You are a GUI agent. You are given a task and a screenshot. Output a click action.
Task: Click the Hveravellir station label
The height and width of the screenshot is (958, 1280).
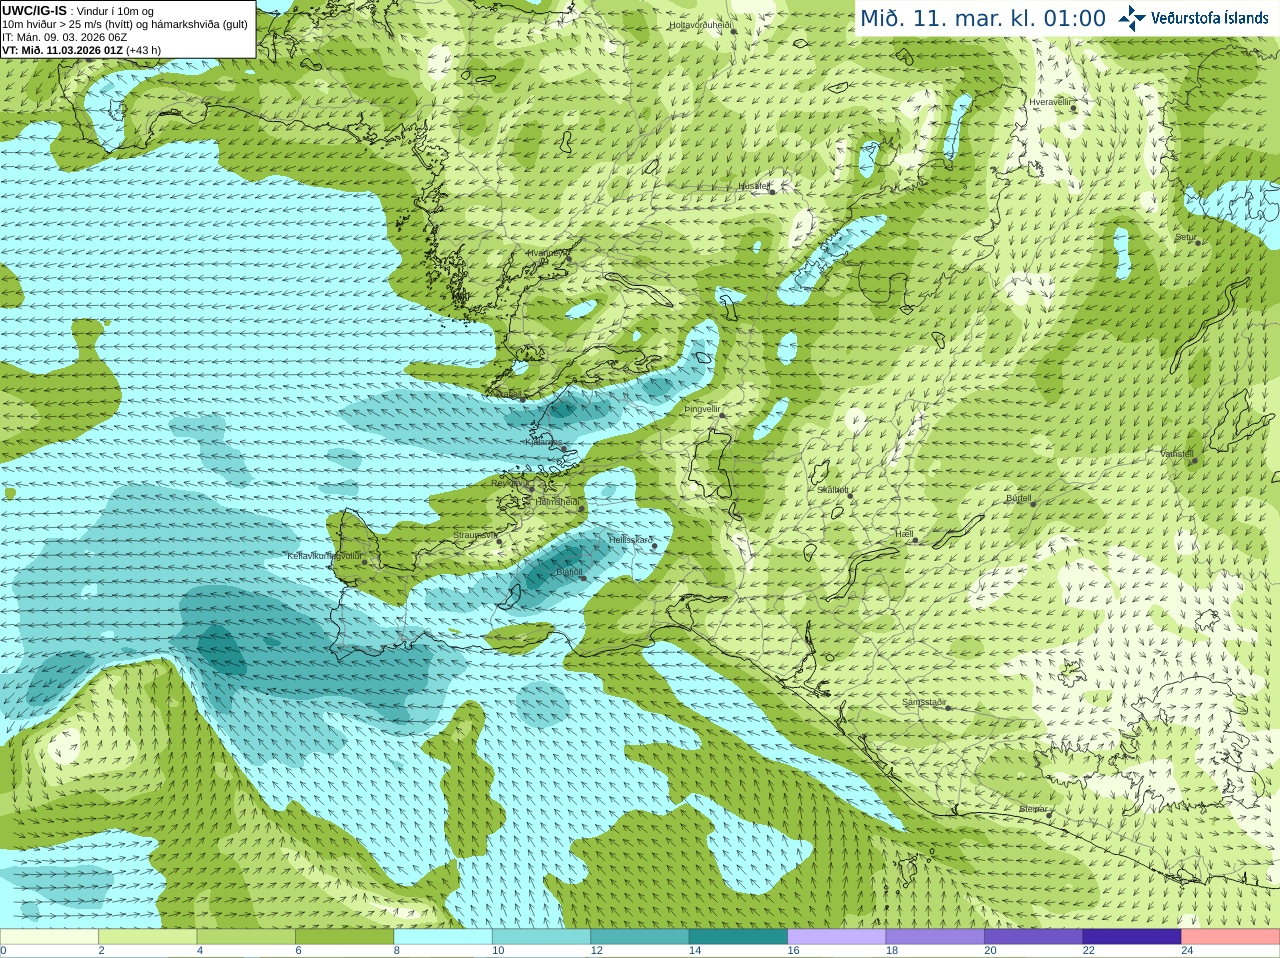(1050, 102)
